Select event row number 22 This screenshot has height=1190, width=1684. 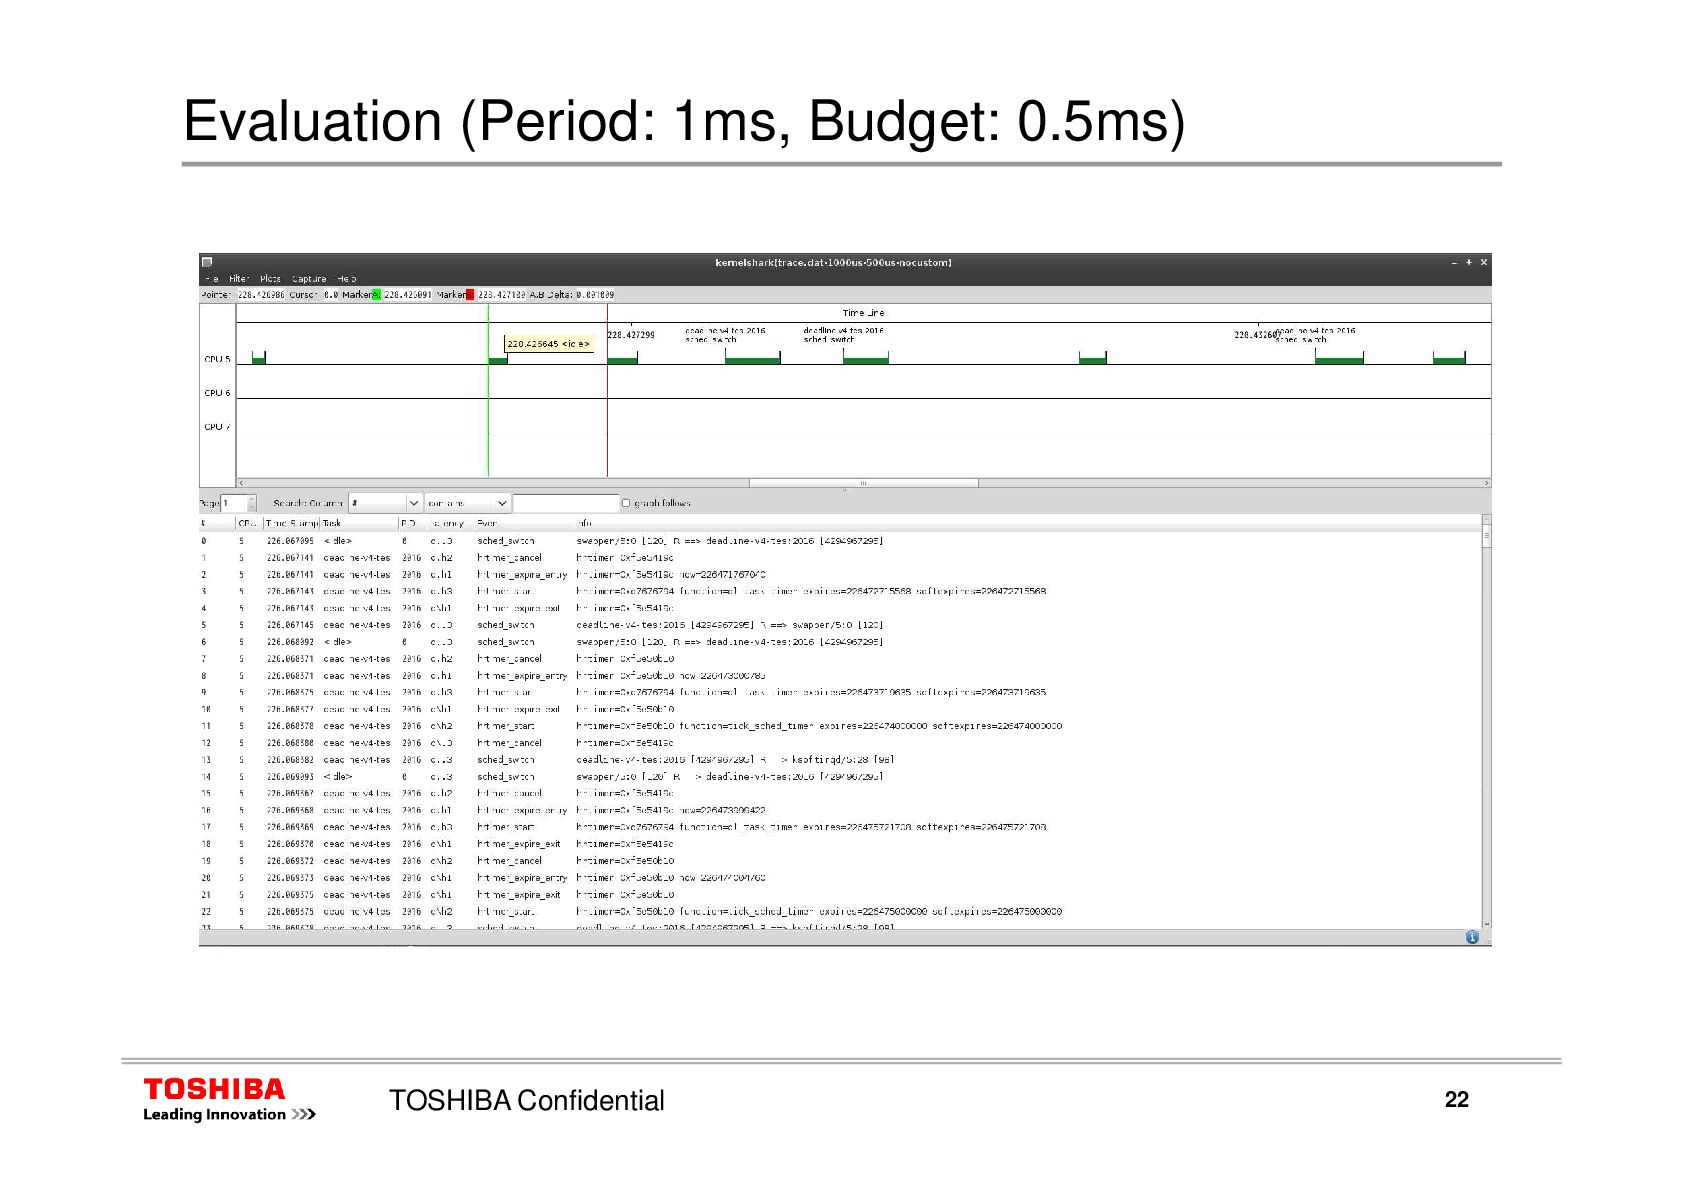(x=840, y=912)
